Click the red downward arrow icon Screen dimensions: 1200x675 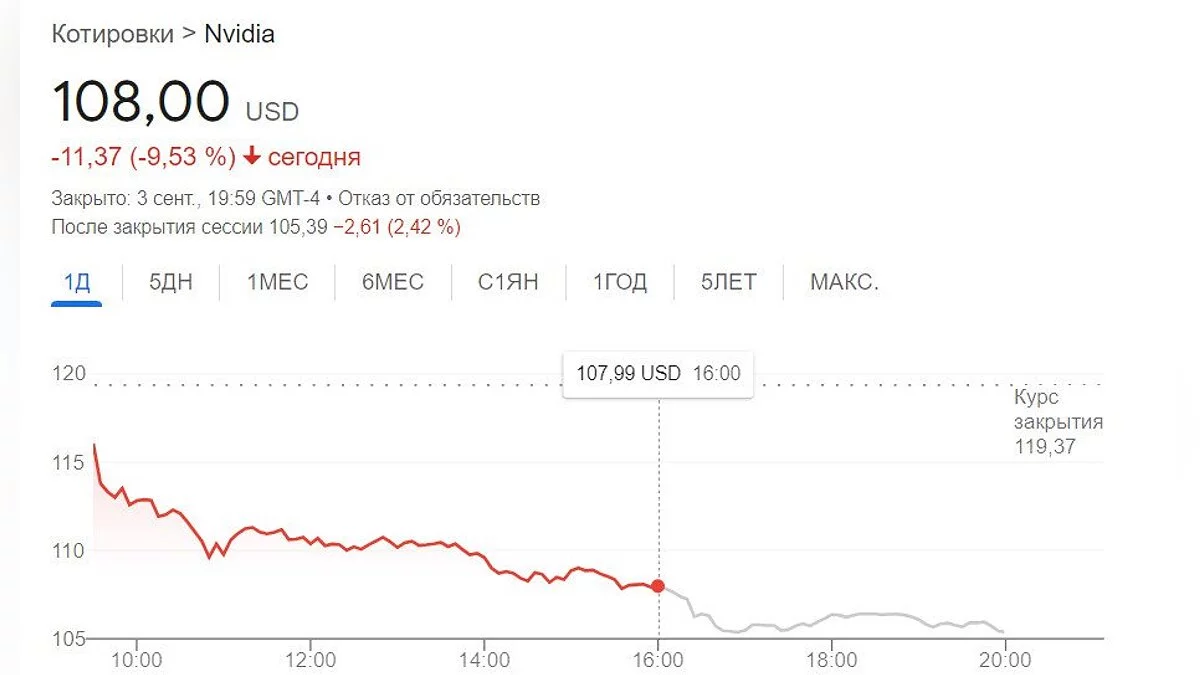click(x=252, y=157)
